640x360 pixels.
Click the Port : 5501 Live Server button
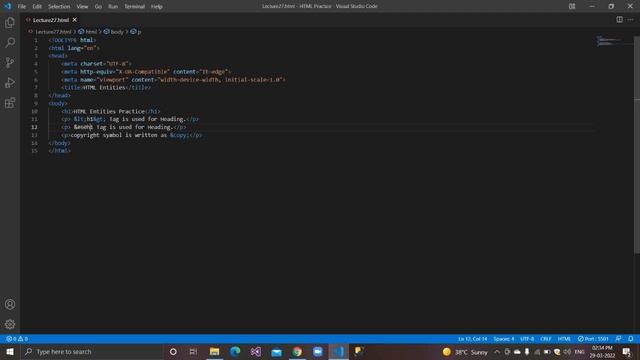click(593, 339)
